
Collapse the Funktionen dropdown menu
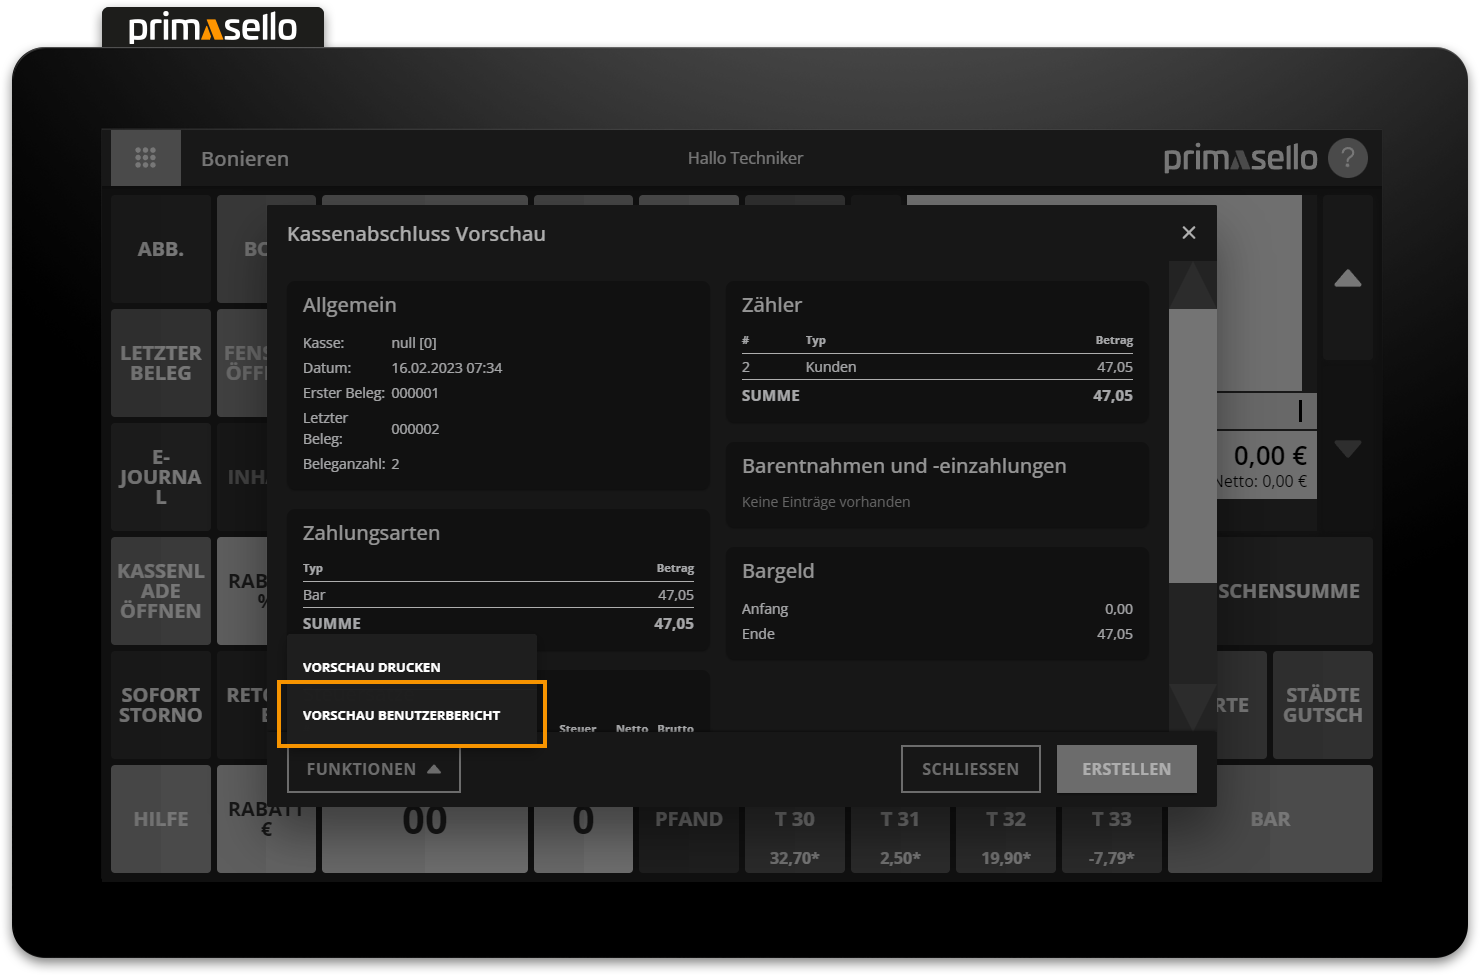click(x=373, y=769)
